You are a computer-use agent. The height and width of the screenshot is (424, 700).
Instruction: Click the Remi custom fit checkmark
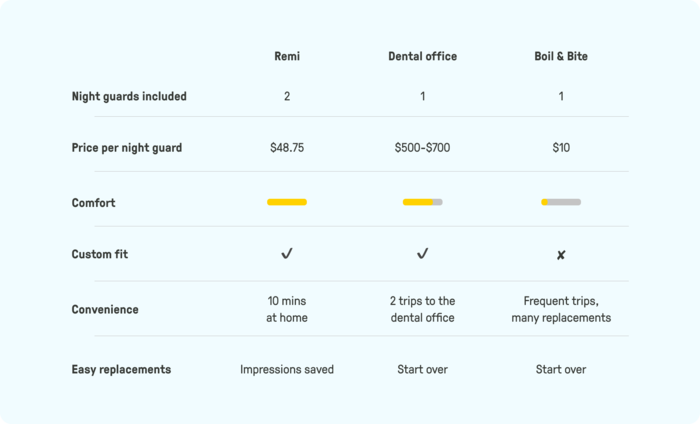[287, 254]
